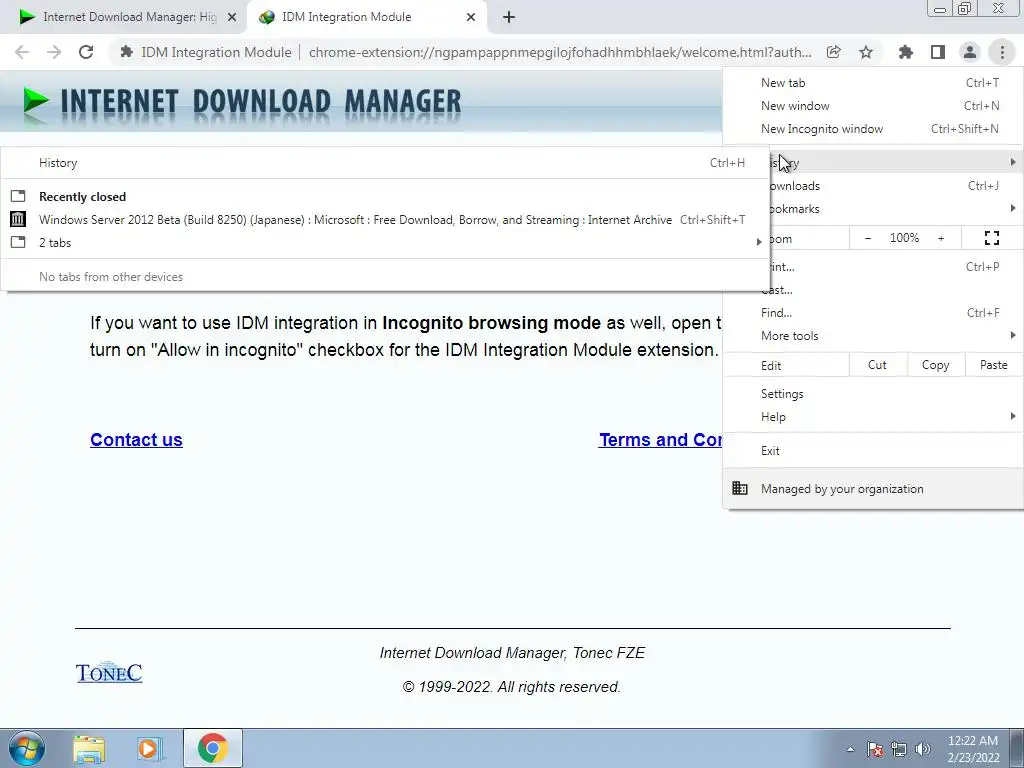
Task: Increase zoom with the plus button
Action: pyautogui.click(x=941, y=238)
